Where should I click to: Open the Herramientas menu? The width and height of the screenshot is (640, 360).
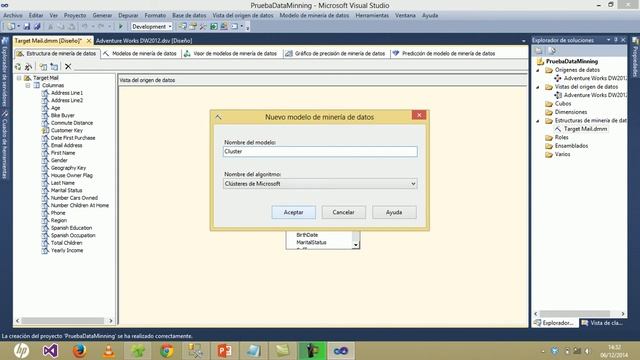[x=372, y=15]
